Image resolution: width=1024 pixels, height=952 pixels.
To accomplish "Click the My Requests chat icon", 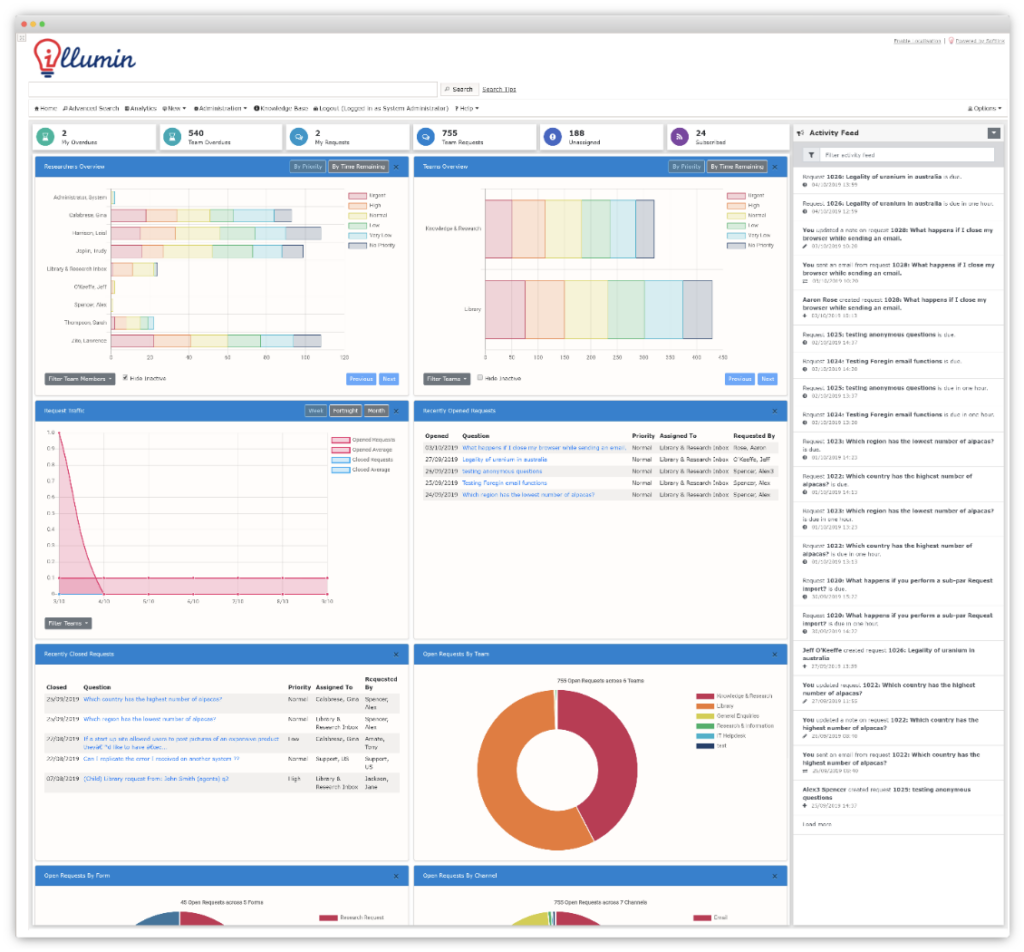I will click(x=298, y=136).
